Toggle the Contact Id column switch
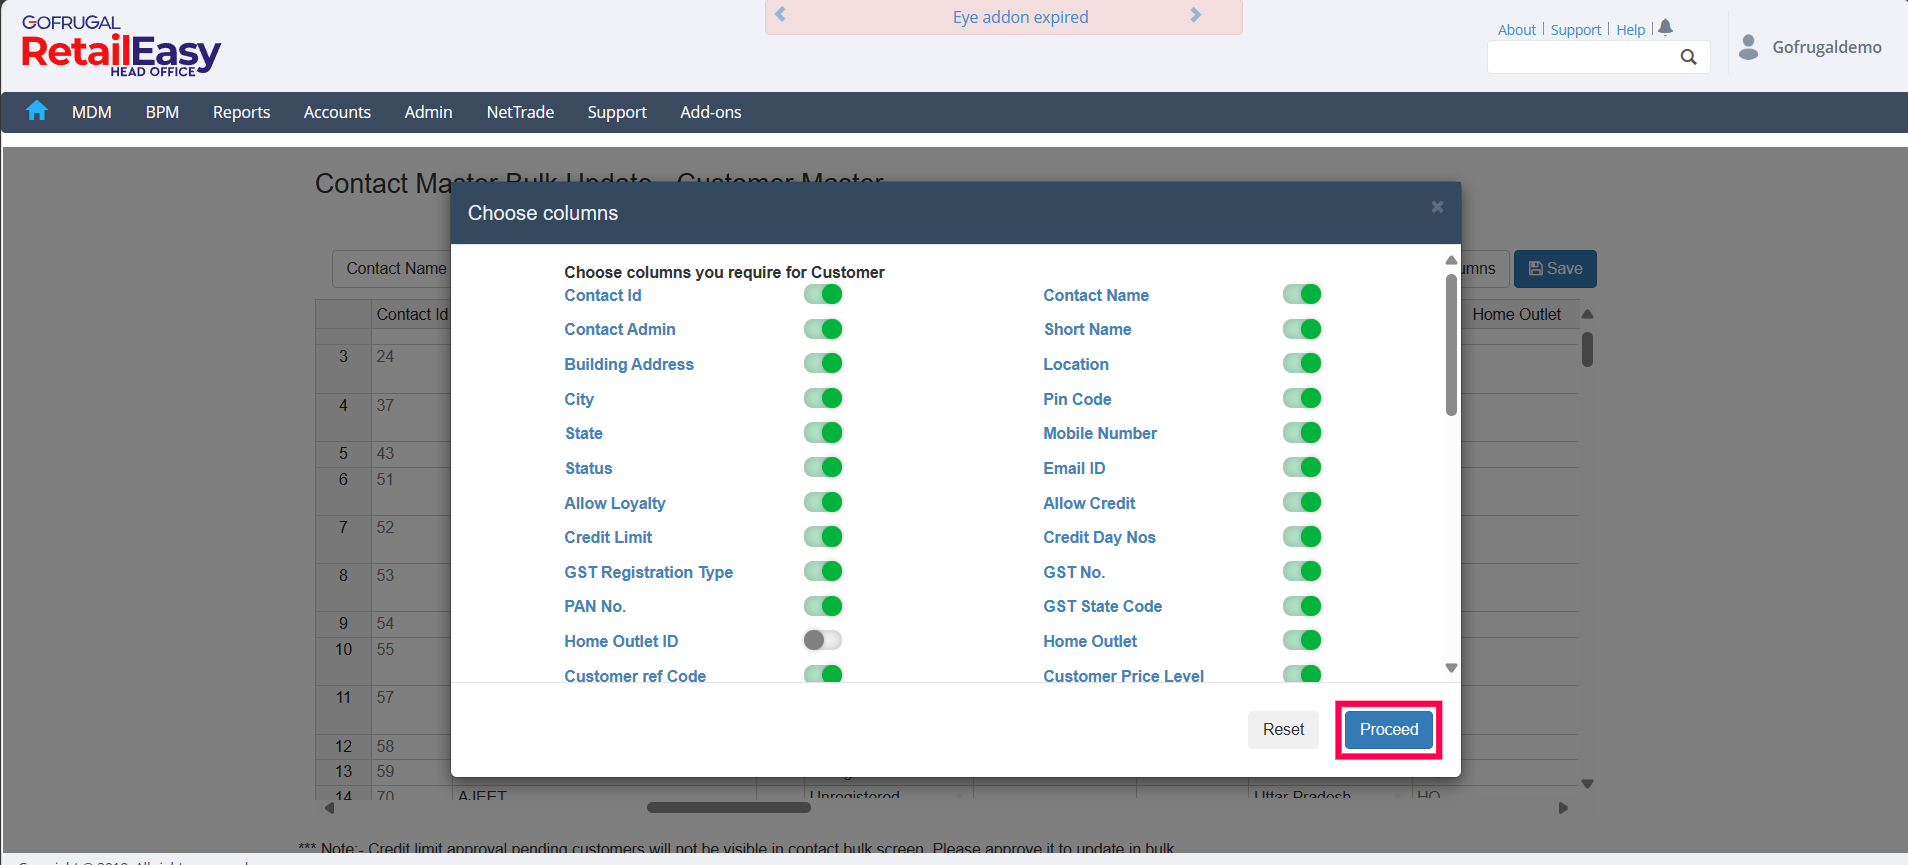The width and height of the screenshot is (1908, 865). pos(823,294)
